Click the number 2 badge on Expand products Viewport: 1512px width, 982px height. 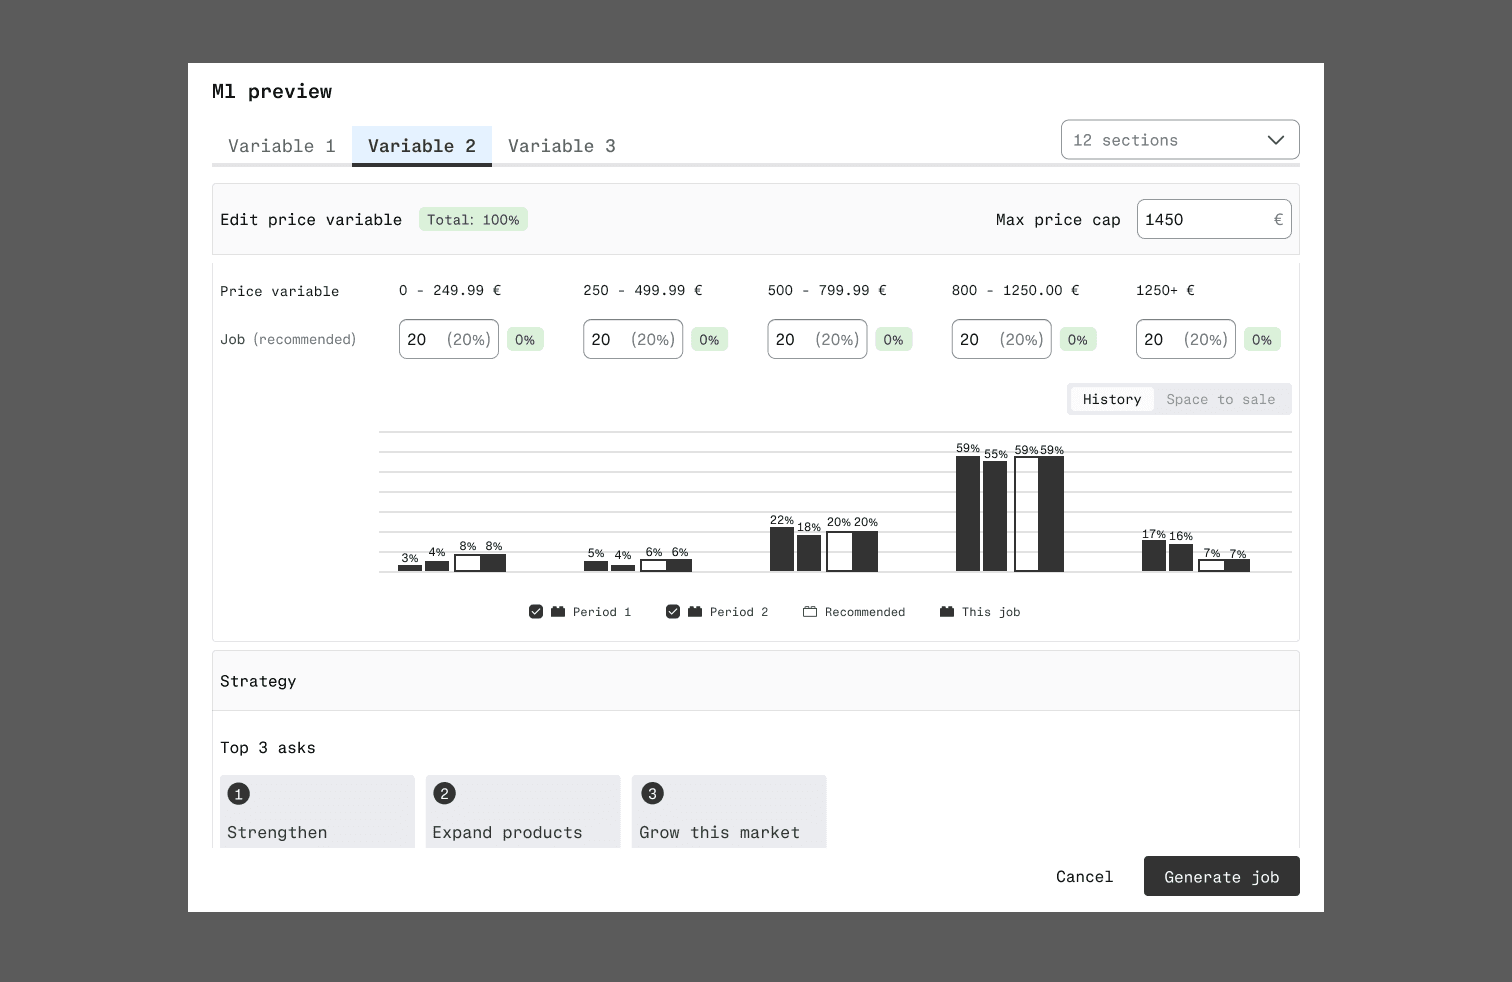(x=444, y=794)
